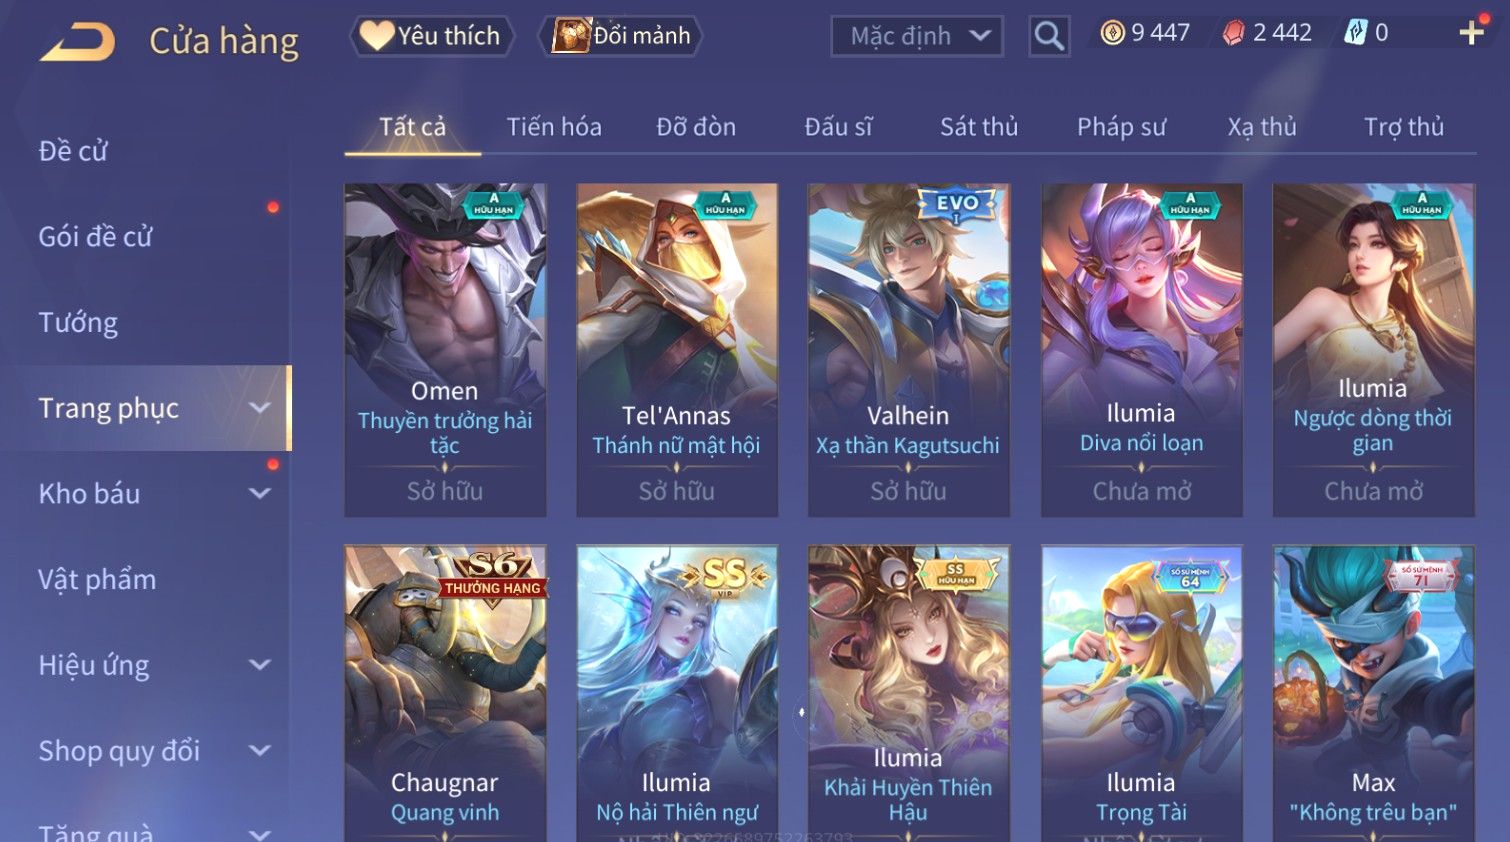Open the Mặc định sort dropdown
The width and height of the screenshot is (1510, 842).
click(917, 36)
